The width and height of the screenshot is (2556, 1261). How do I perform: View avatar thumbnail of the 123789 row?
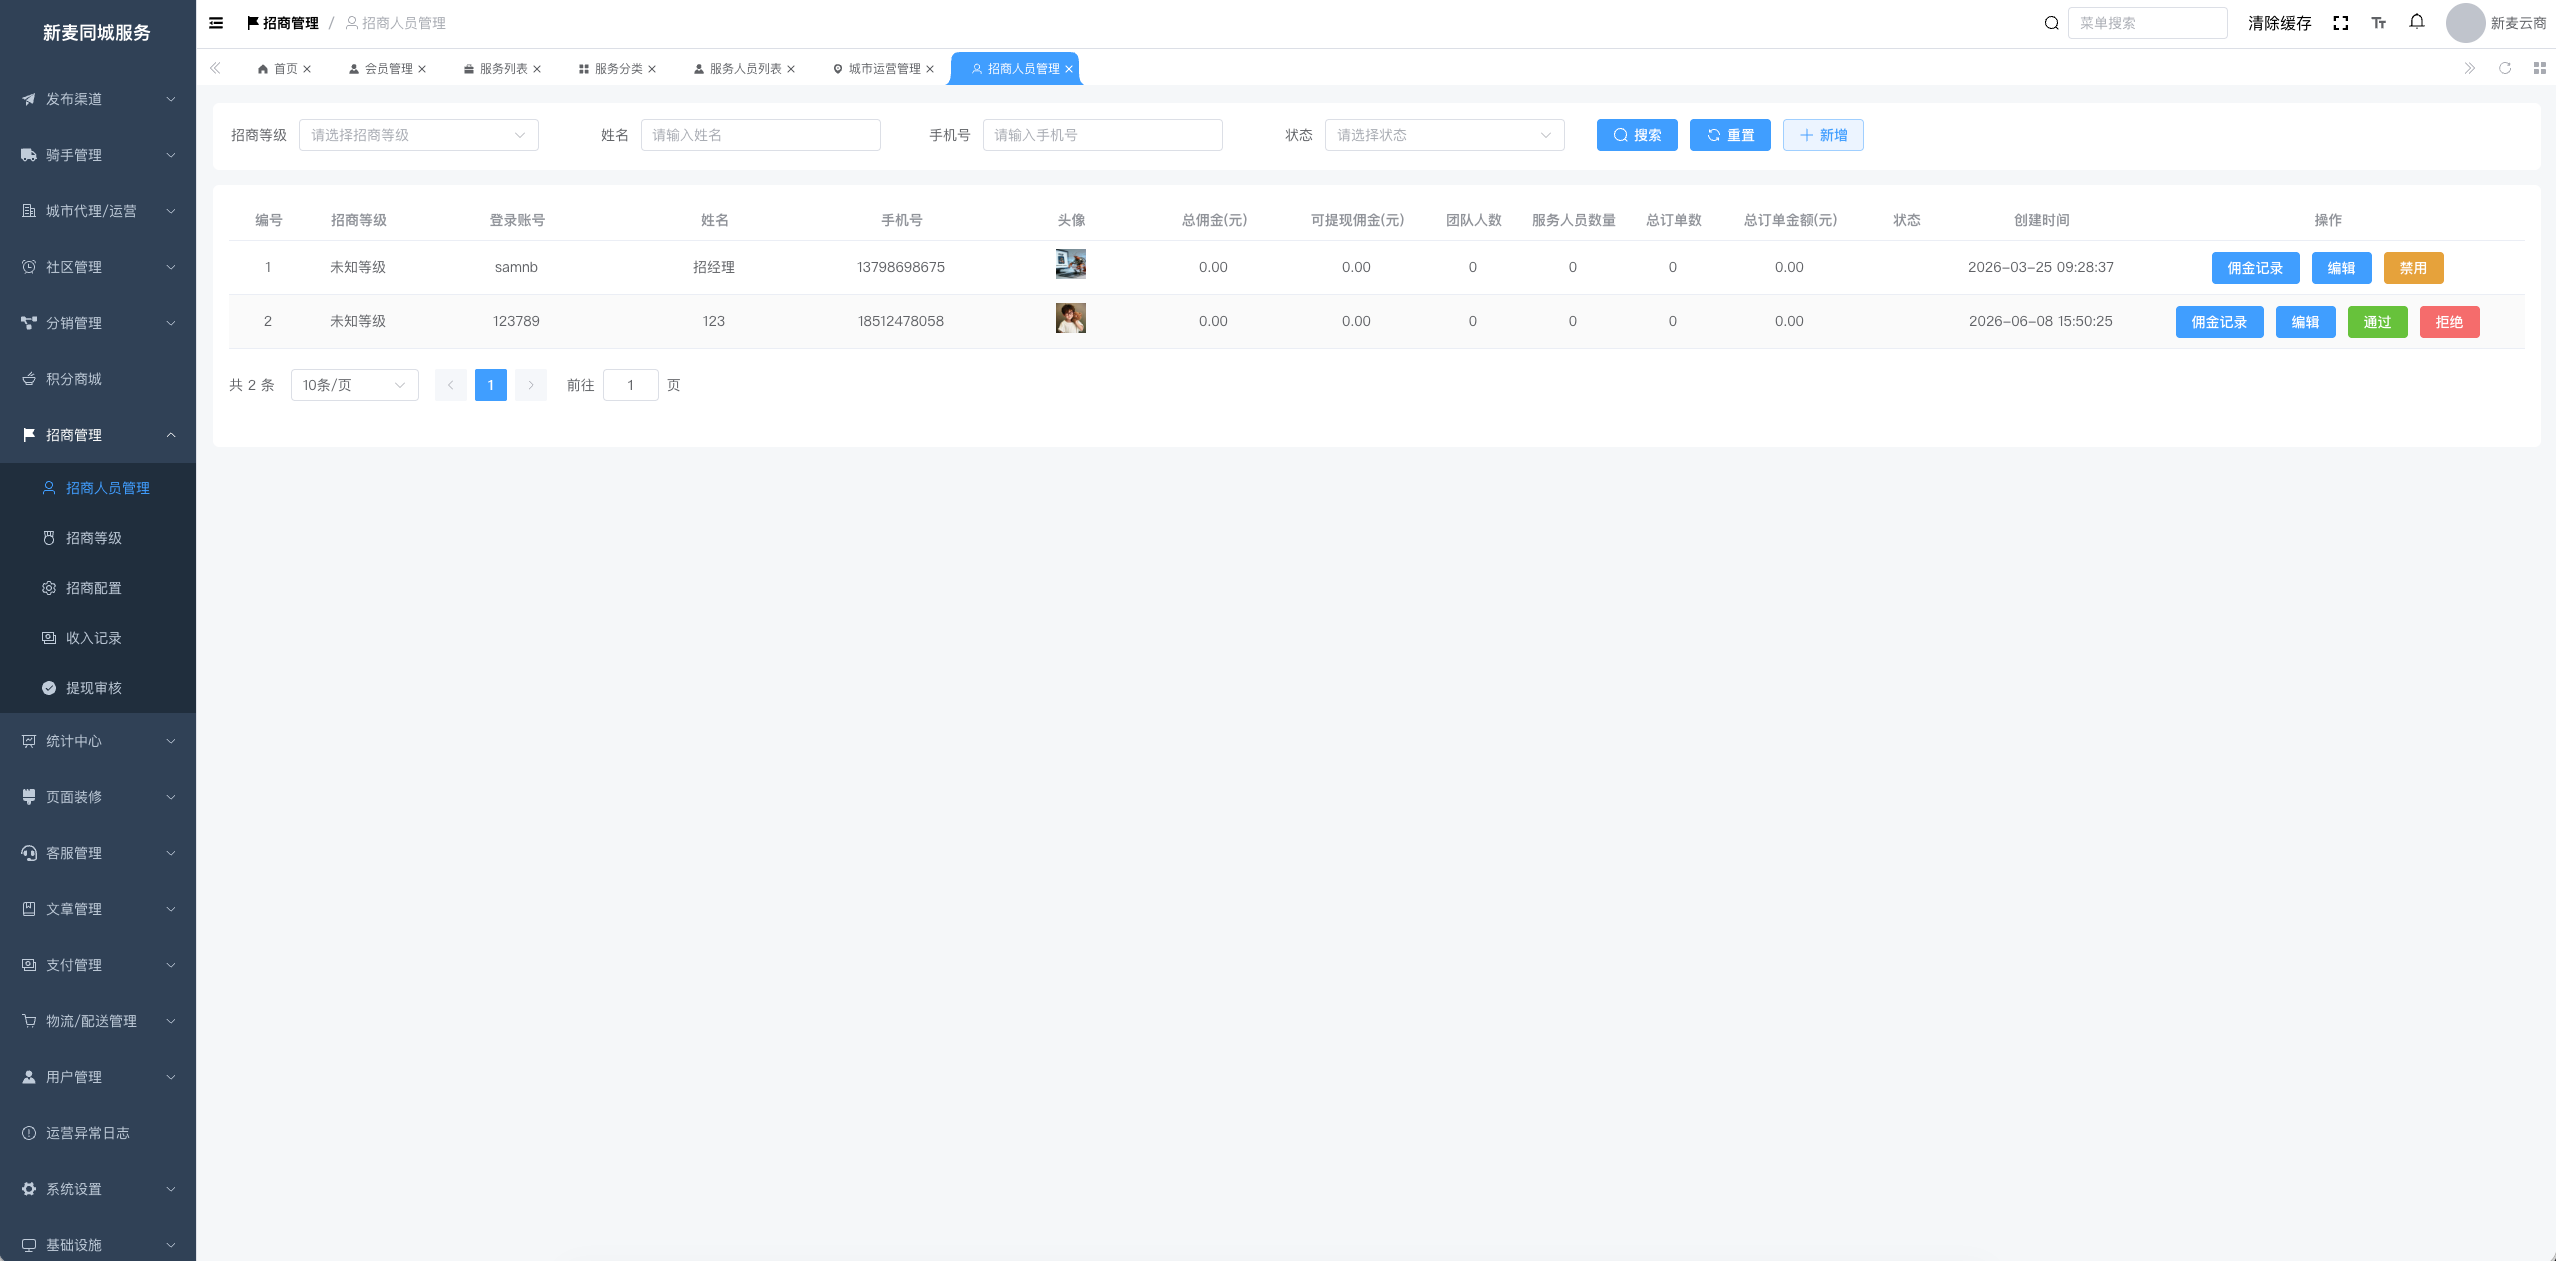pos(1071,318)
